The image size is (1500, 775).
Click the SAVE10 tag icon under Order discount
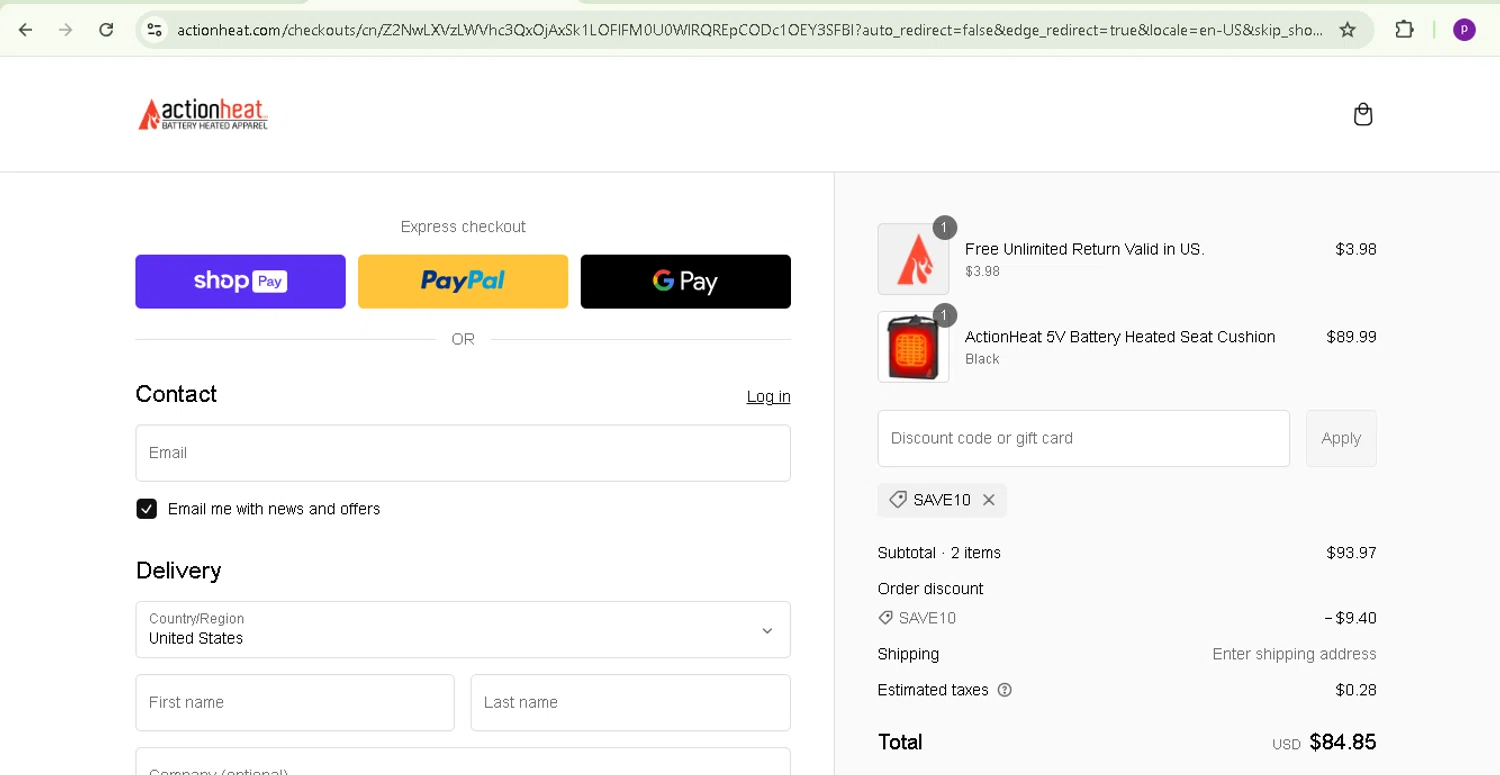click(885, 618)
